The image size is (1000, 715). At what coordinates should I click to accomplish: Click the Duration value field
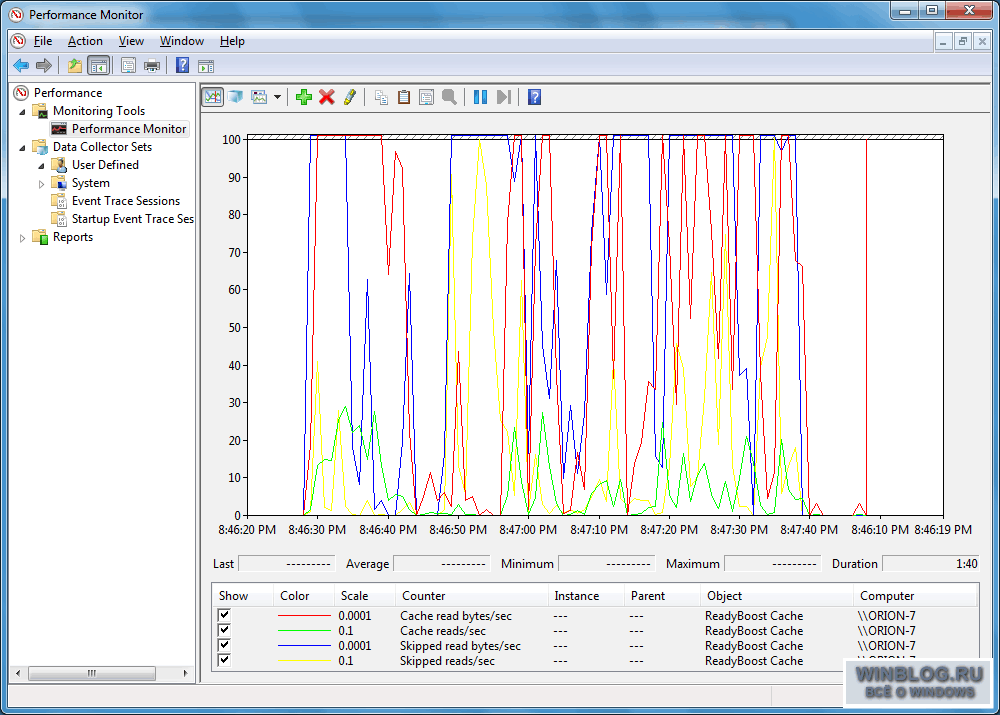[930, 564]
